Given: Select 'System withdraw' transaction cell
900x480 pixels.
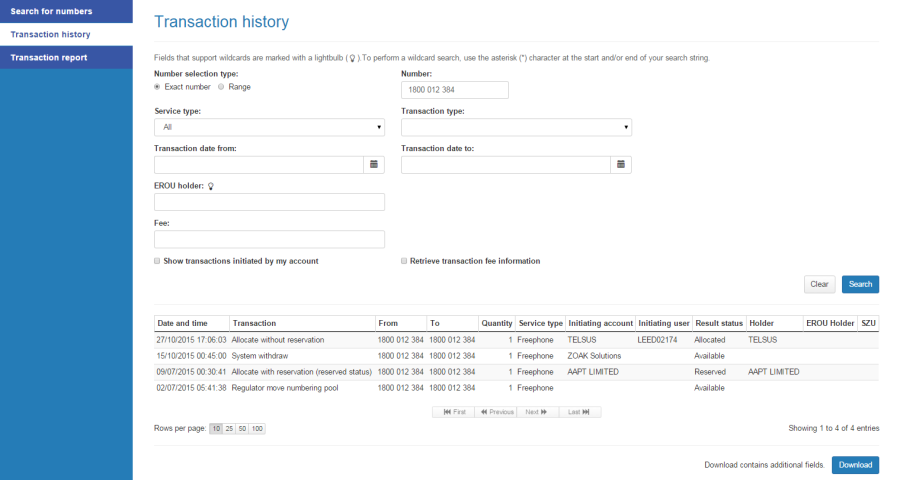Looking at the screenshot, I should (302, 356).
